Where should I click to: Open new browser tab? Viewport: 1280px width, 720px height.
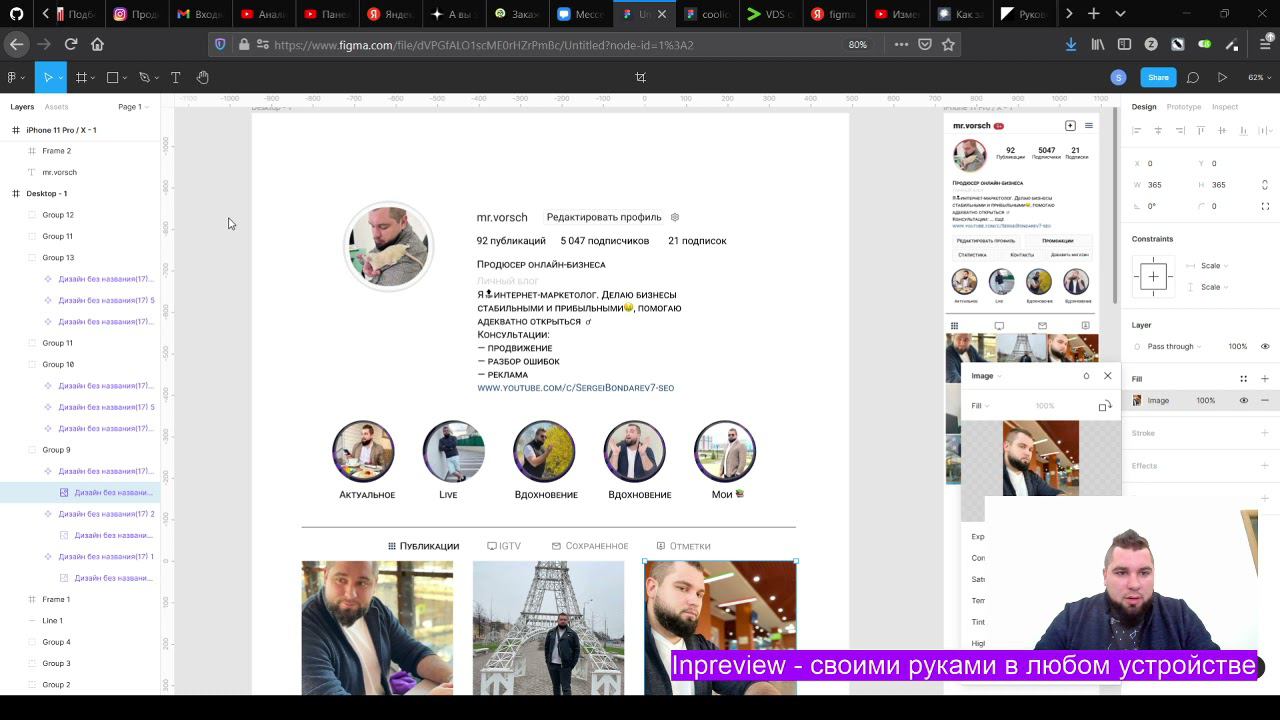1094,14
